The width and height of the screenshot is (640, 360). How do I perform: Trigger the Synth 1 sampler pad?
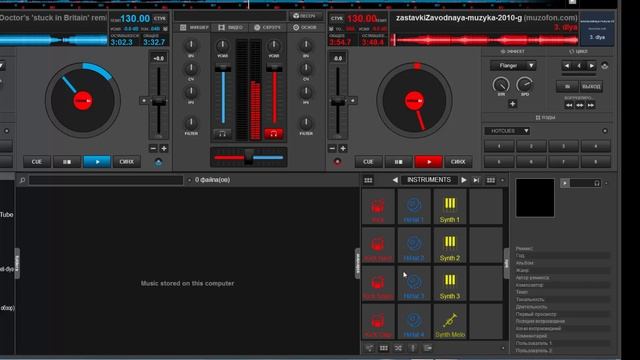pyautogui.click(x=450, y=207)
